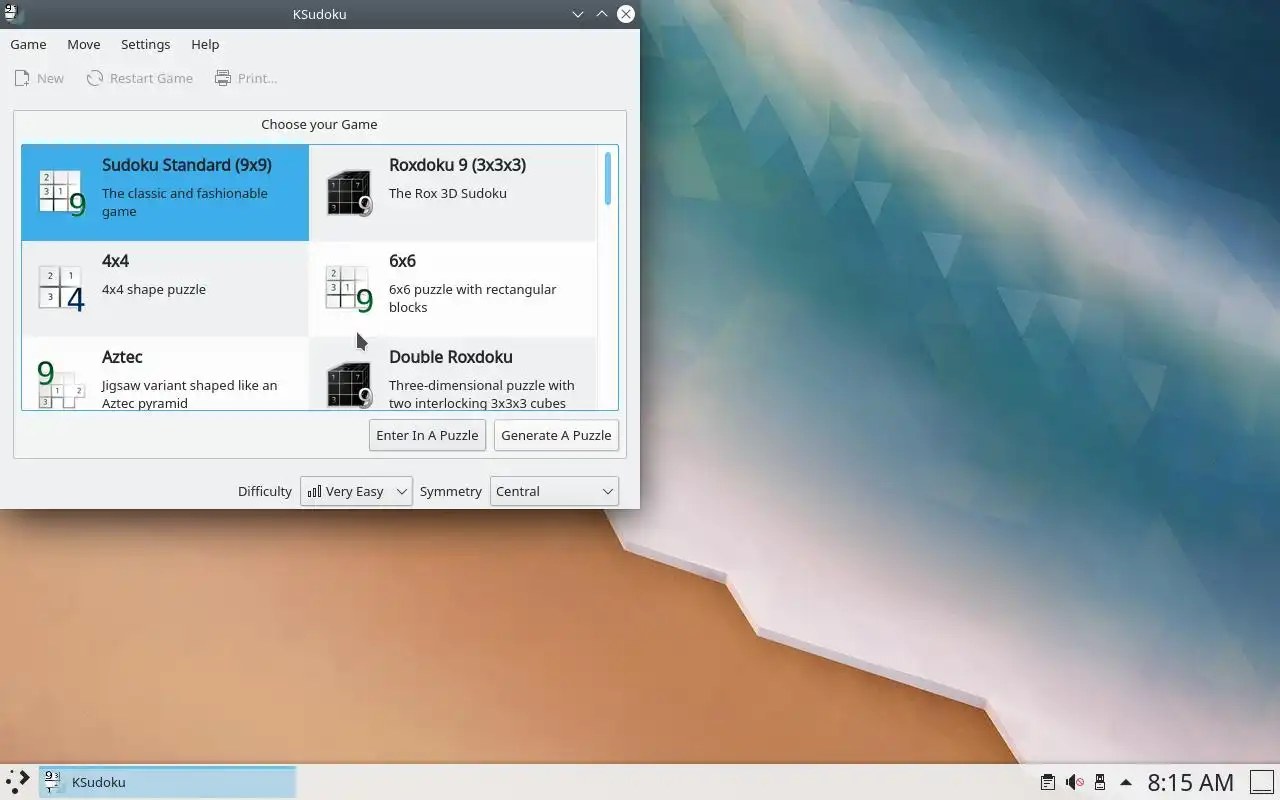Select the Sudoku Standard (9x9) grid icon
The width and height of the screenshot is (1280, 800).
(62, 193)
